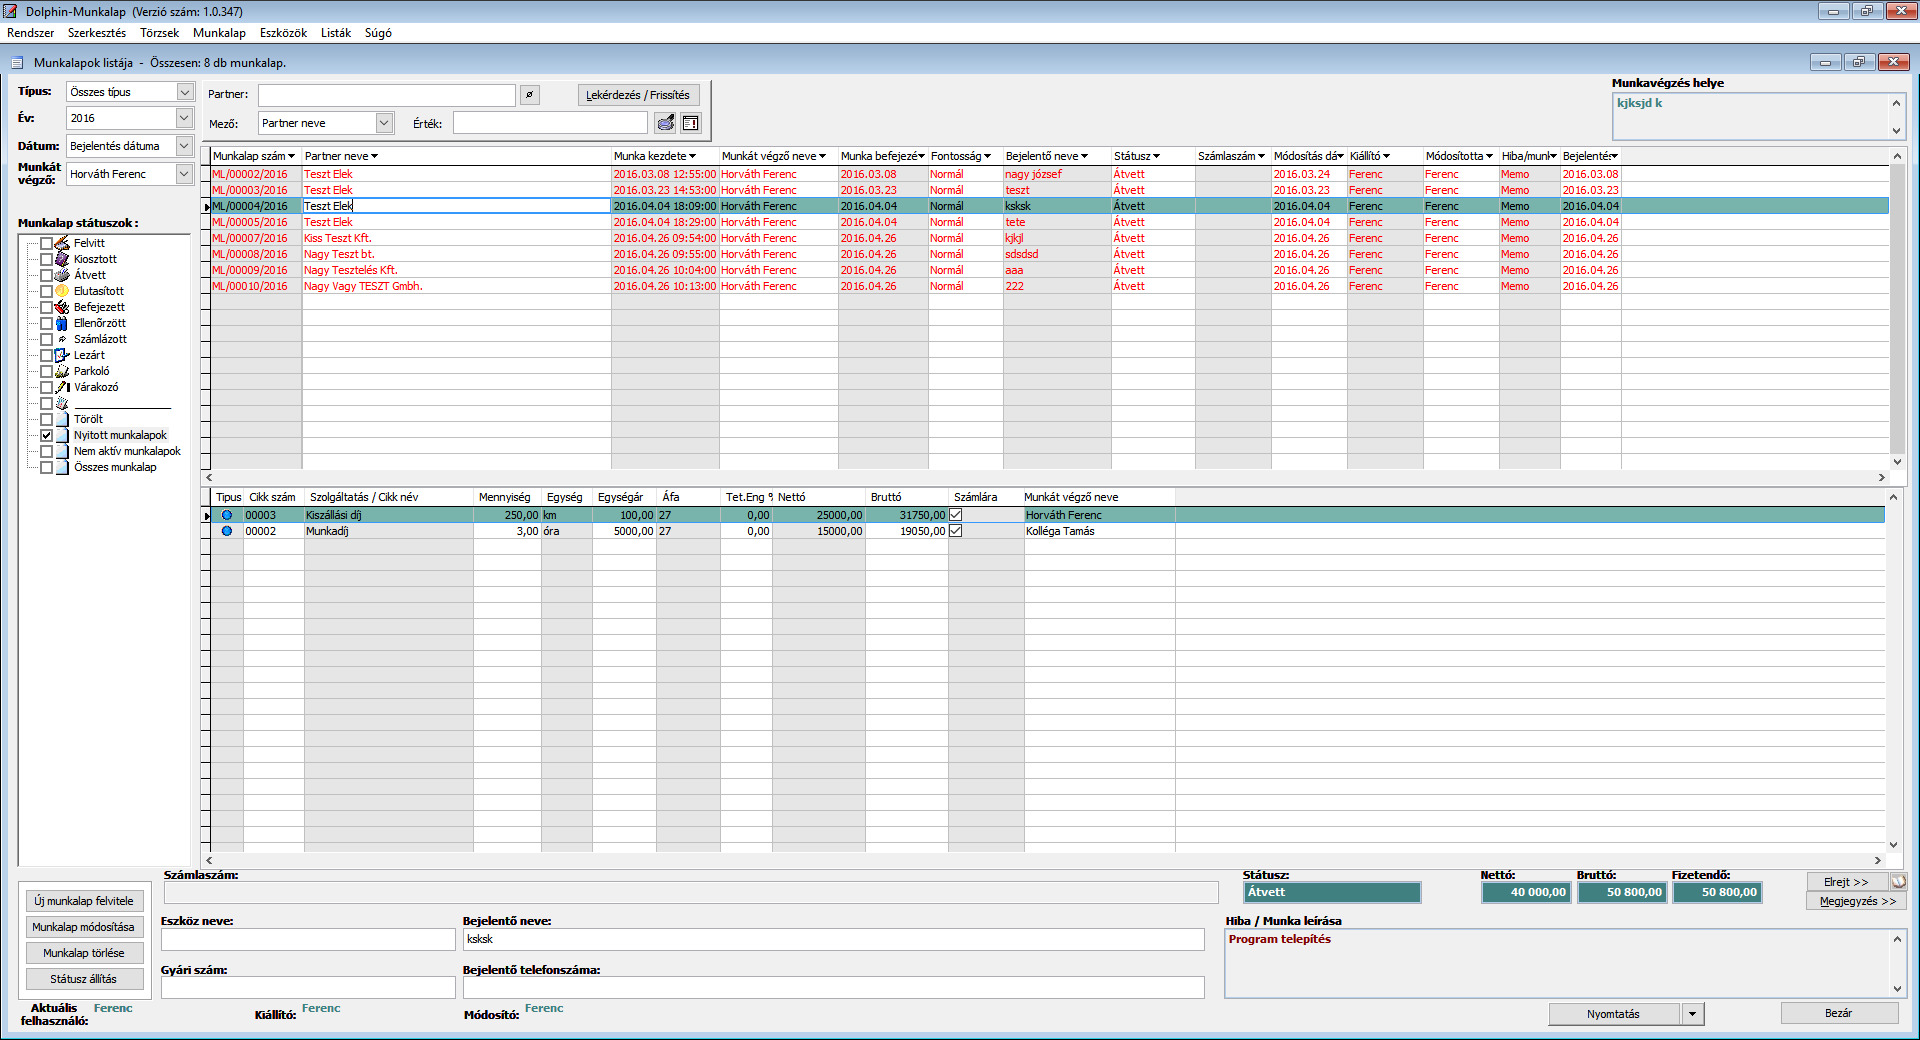The image size is (1920, 1040).
Task: Click the Lekérdezés / Frissítés button
Action: 638,95
